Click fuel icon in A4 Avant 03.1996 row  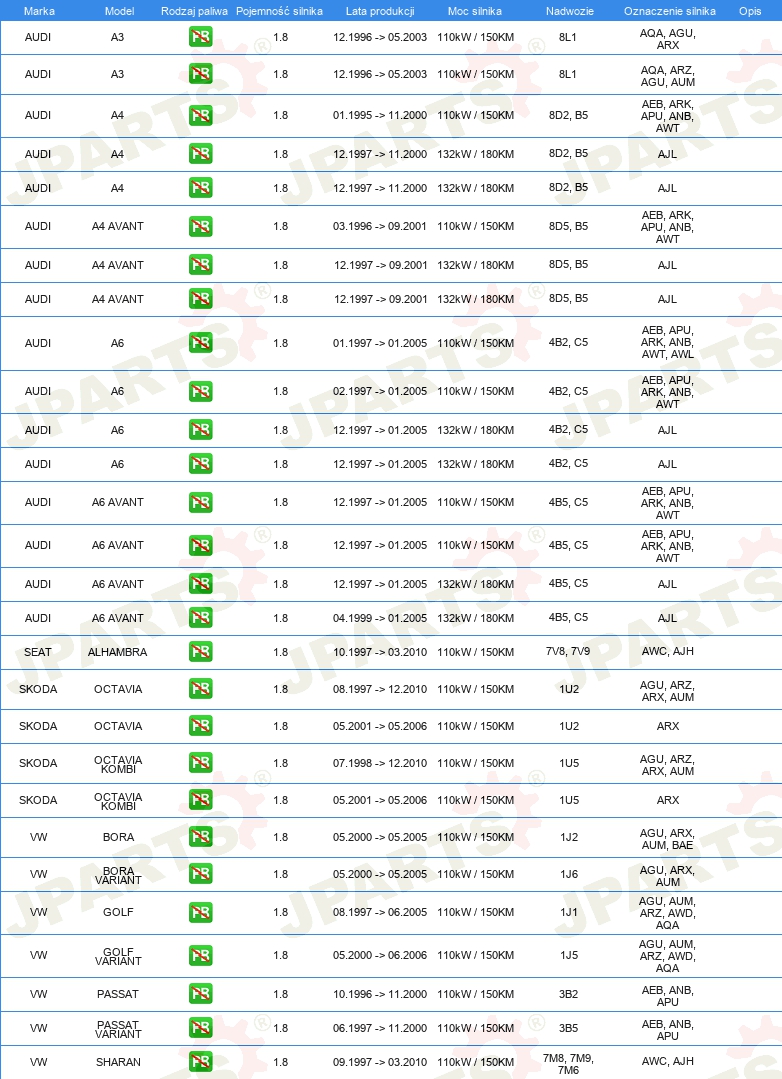200,226
